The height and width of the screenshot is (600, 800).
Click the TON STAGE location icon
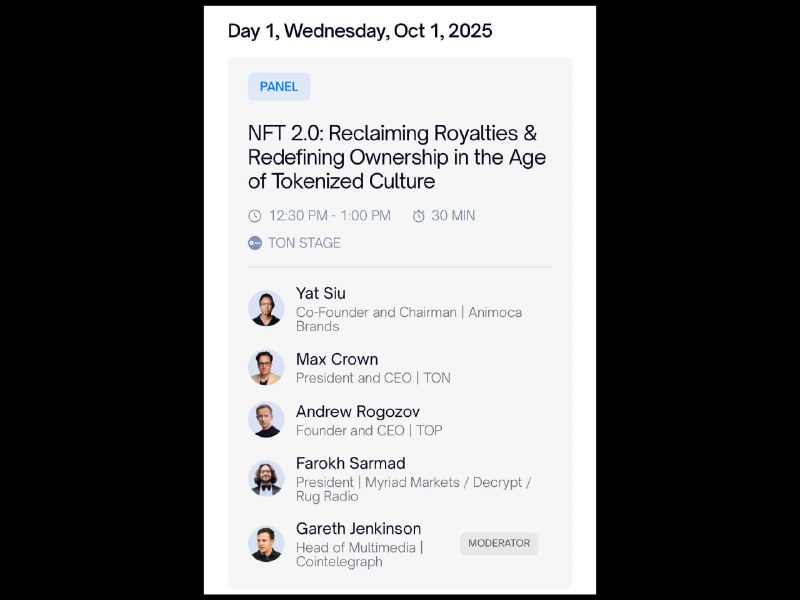(x=255, y=243)
